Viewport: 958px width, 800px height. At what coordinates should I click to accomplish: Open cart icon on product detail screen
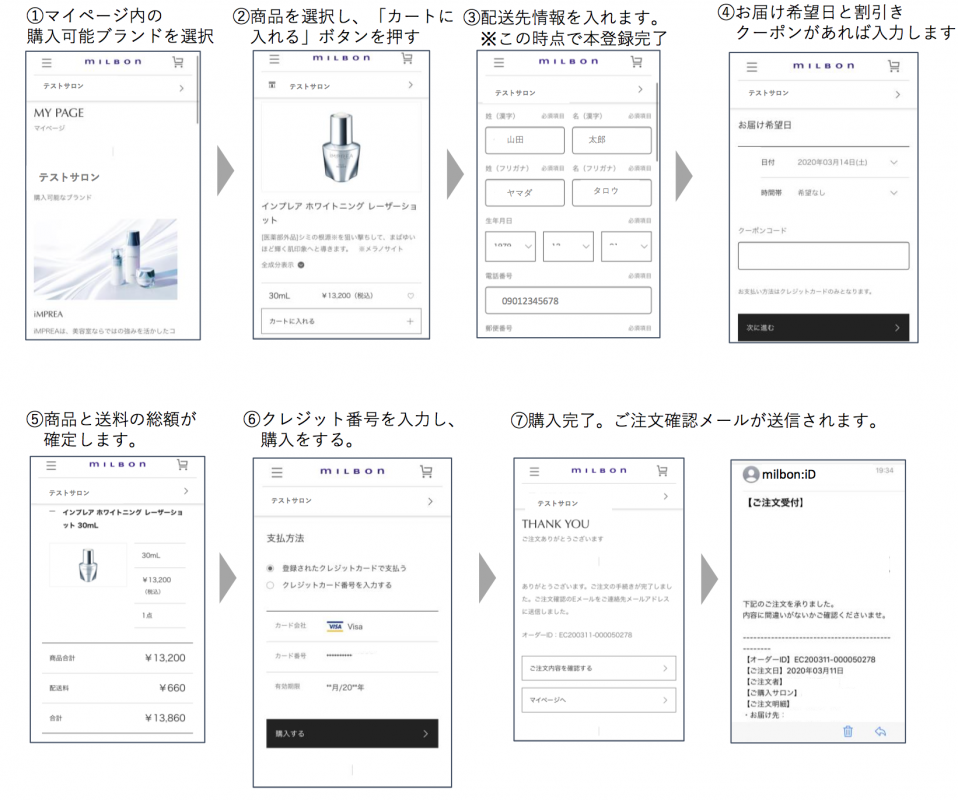pos(406,58)
